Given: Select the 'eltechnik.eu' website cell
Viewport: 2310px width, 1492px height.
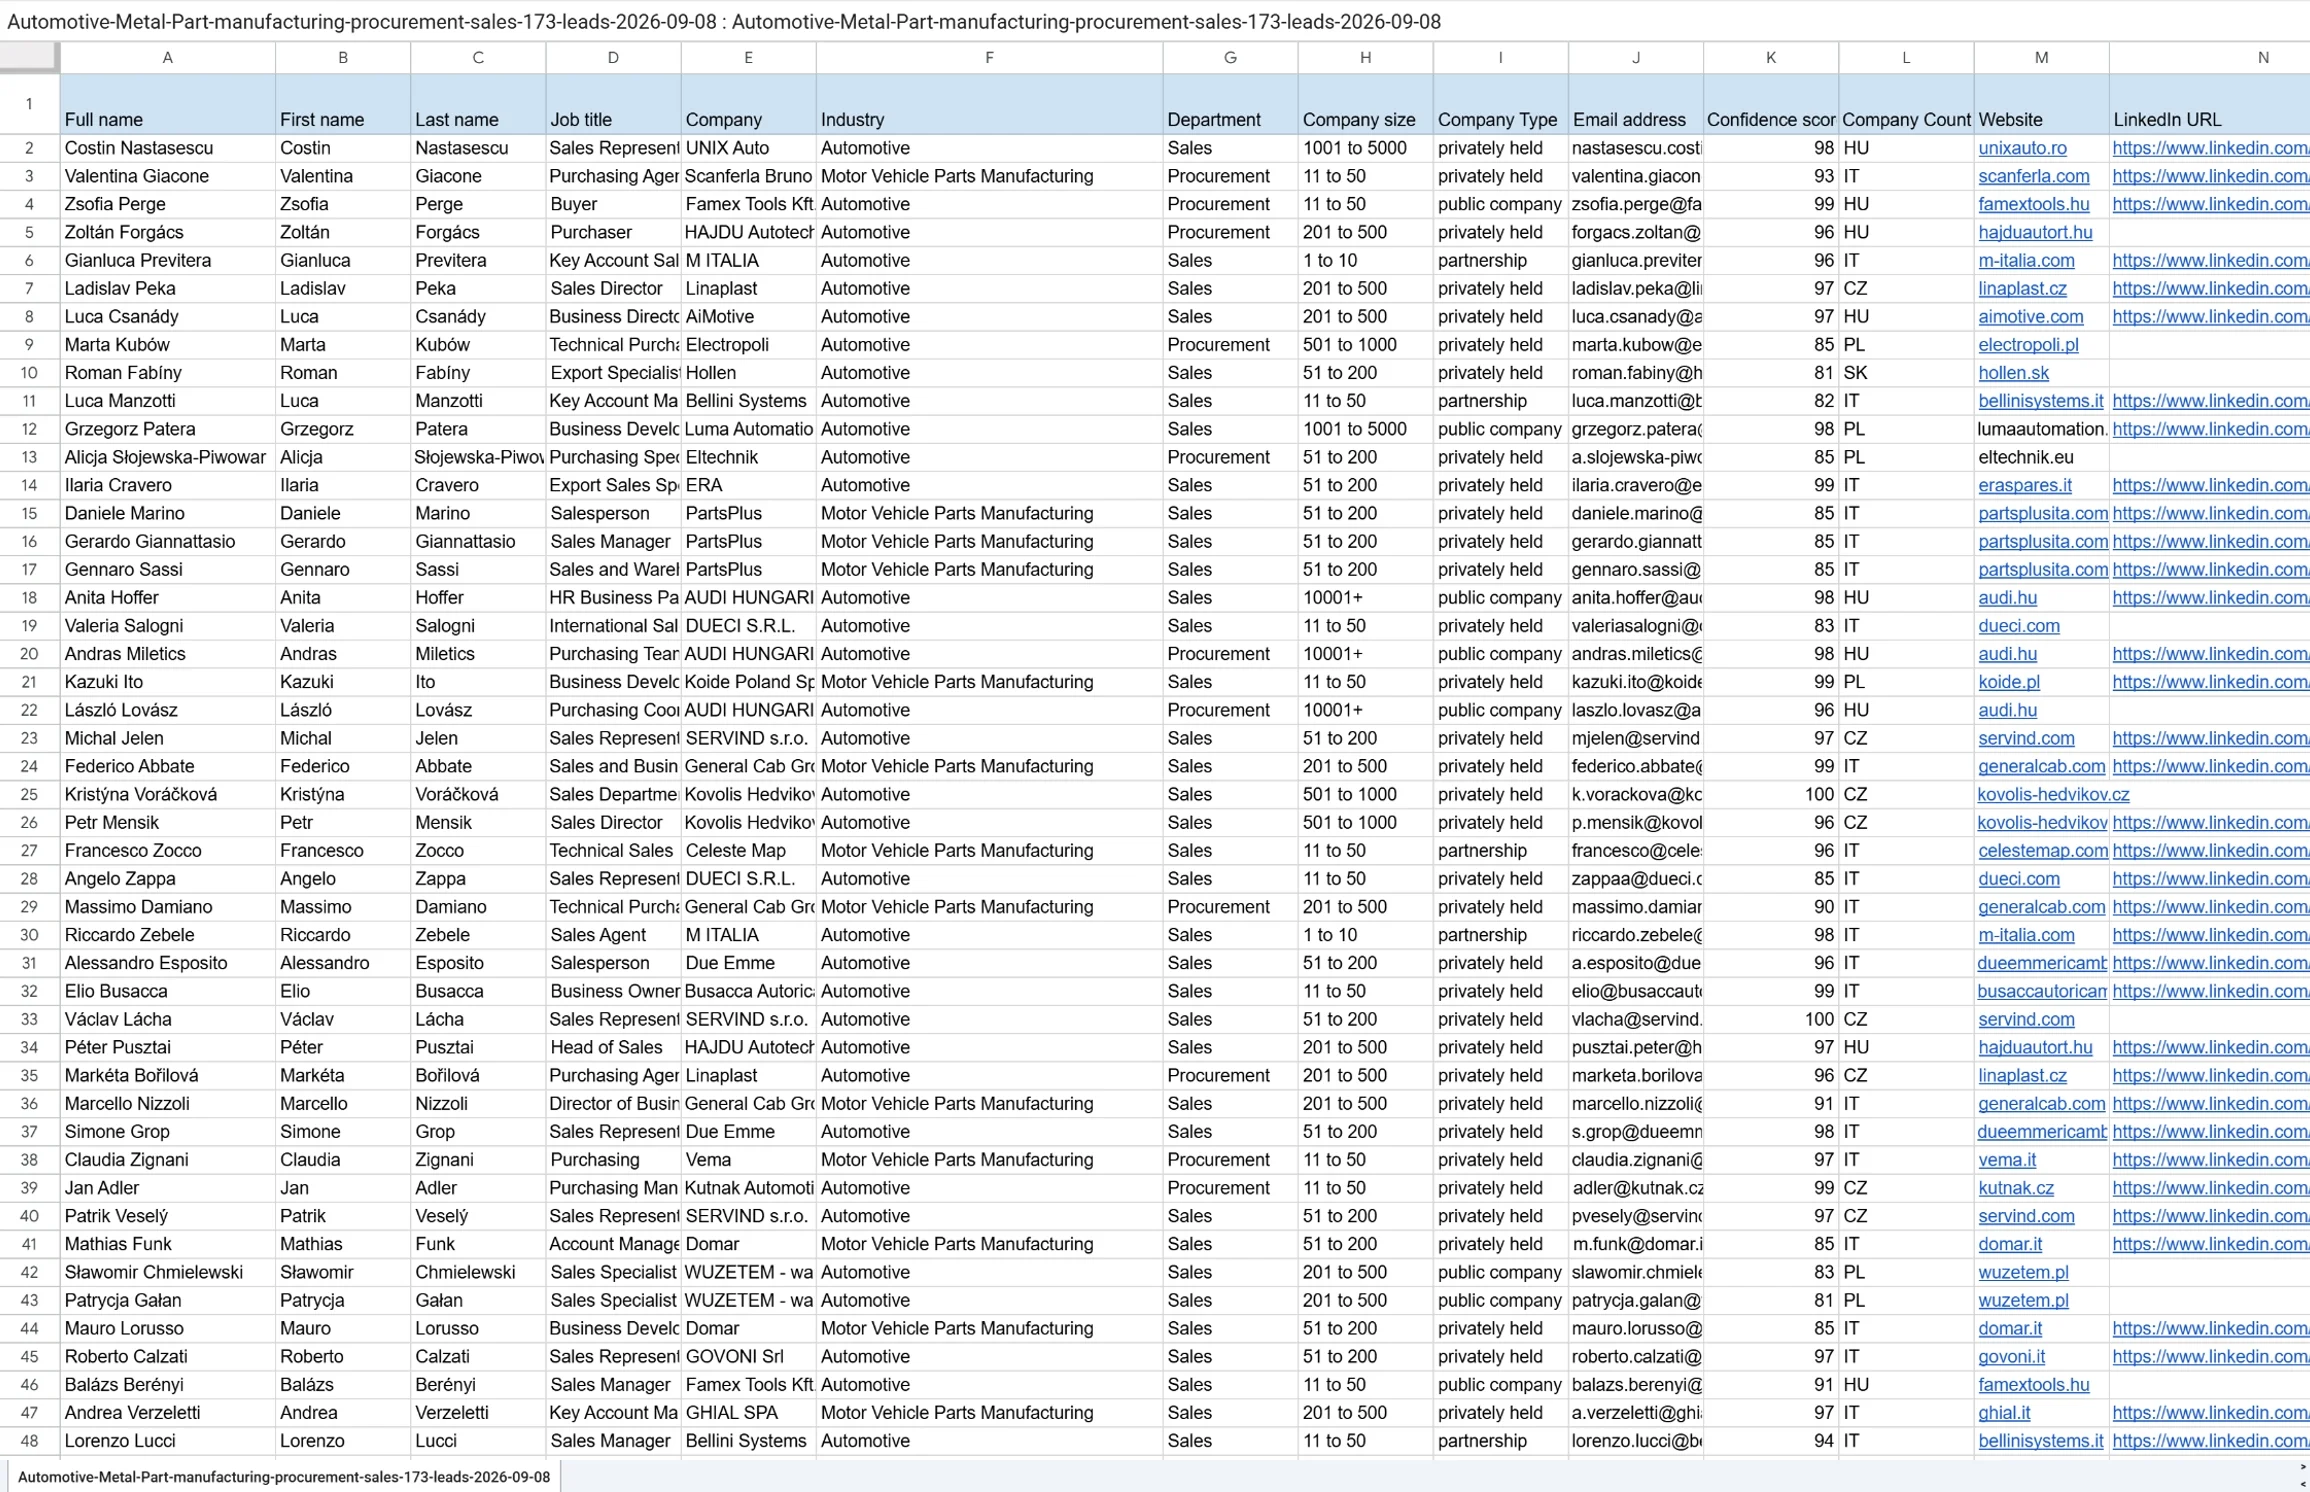Looking at the screenshot, I should tap(2041, 457).
